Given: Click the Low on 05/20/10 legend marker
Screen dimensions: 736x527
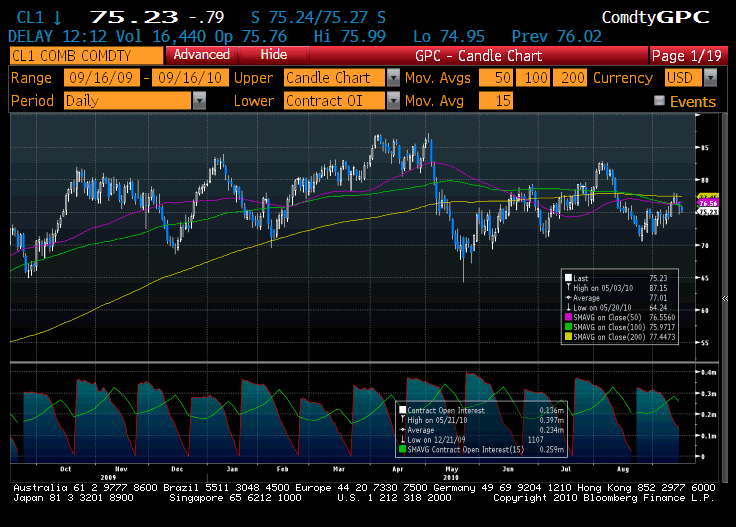Looking at the screenshot, I should pyautogui.click(x=569, y=307).
